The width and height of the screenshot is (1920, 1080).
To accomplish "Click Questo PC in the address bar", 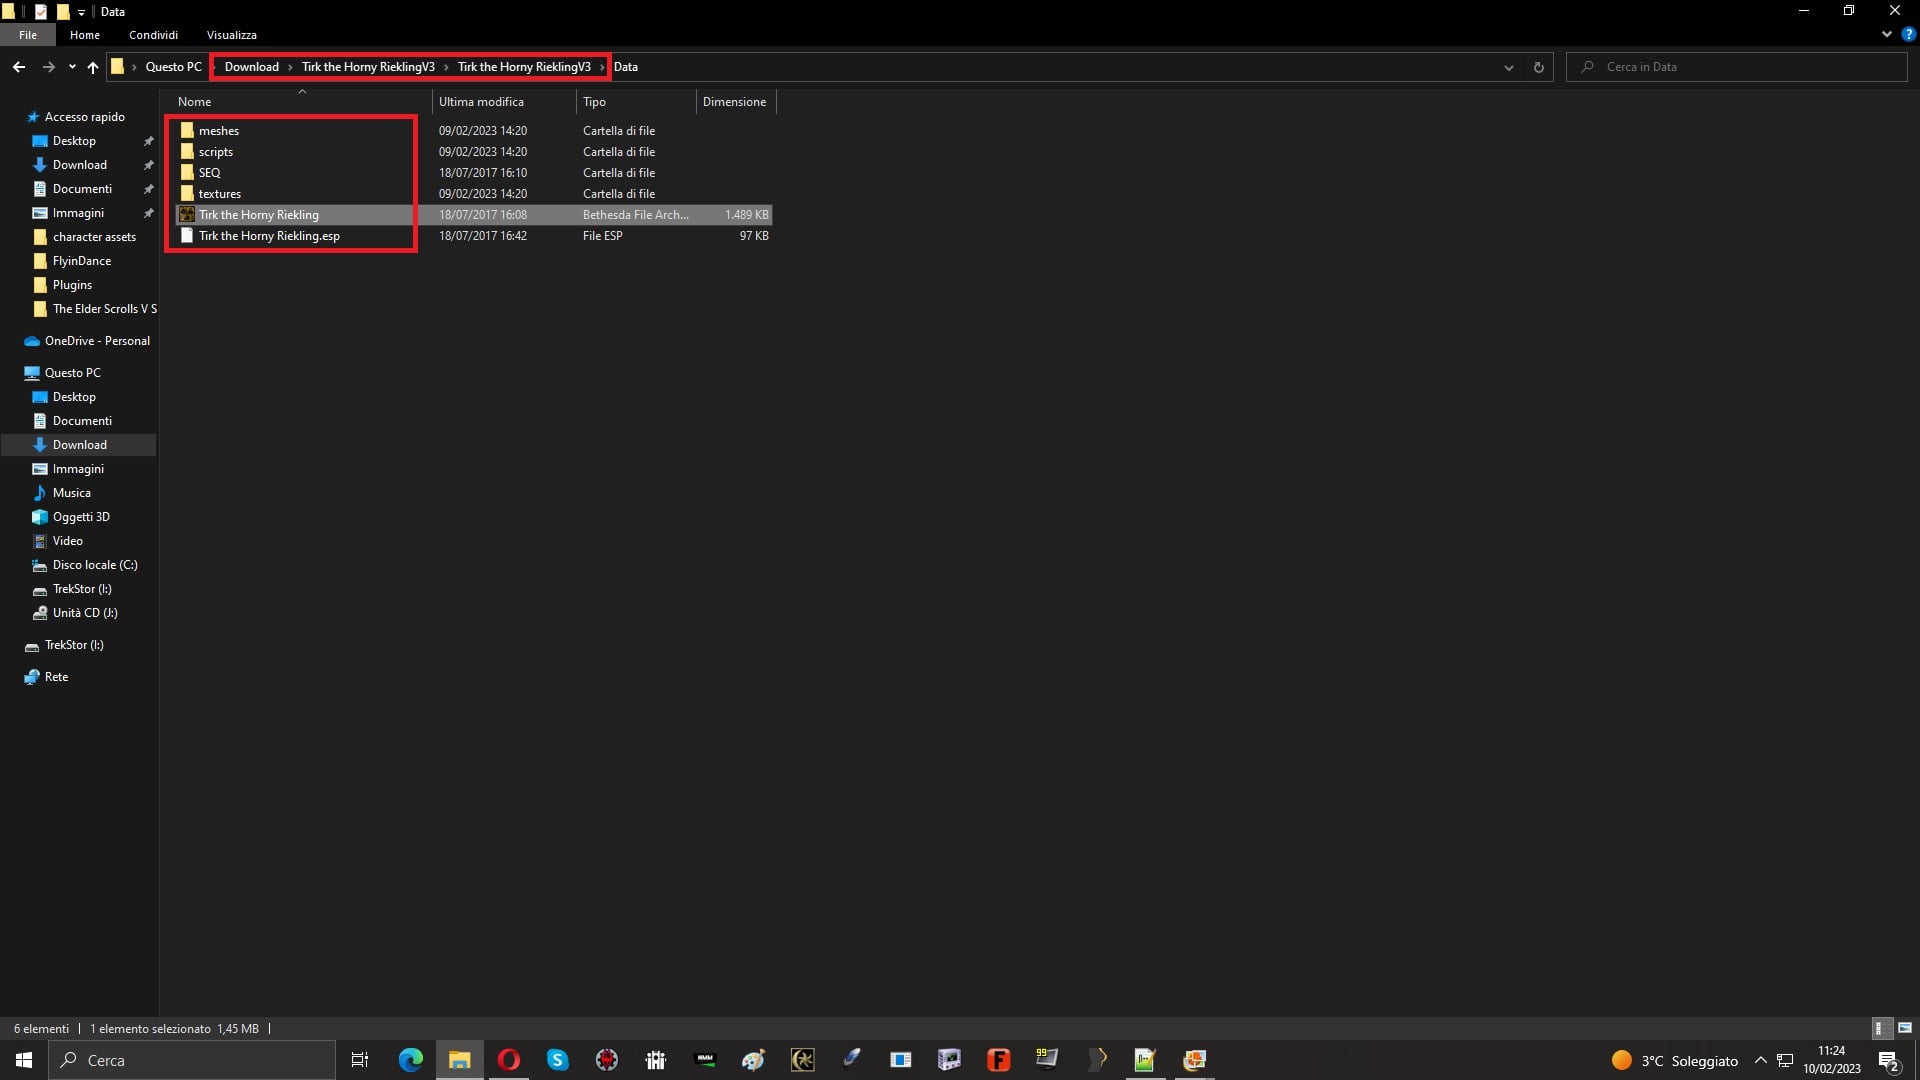I will tap(173, 67).
